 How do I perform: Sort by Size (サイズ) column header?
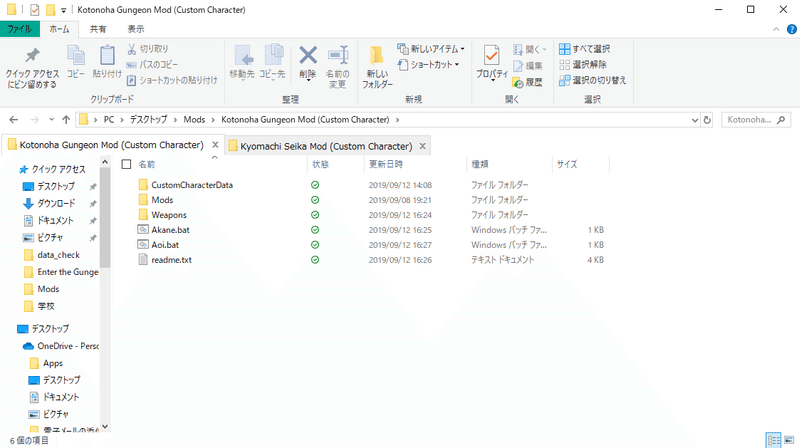(567, 164)
